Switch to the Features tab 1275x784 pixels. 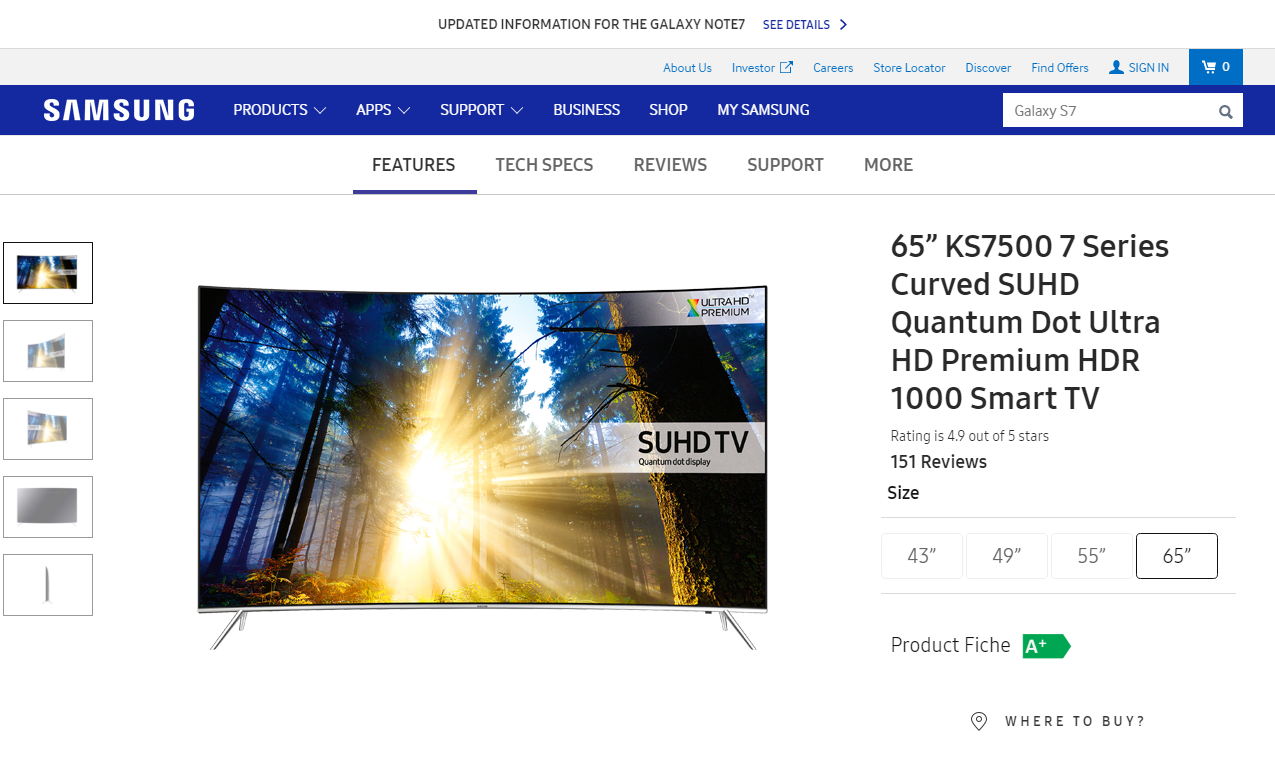pyautogui.click(x=414, y=165)
